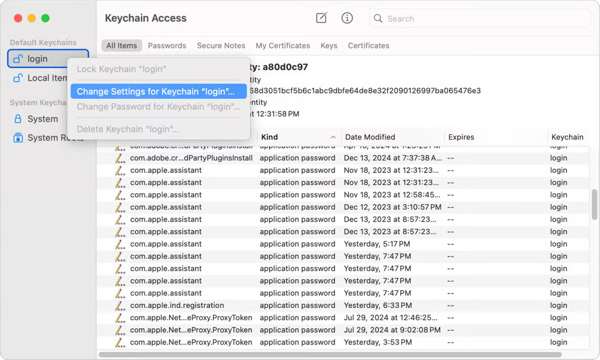Image resolution: width=600 pixels, height=360 pixels.
Task: Click key icon of Dec 12, 2023 assistant row
Action: point(120,207)
